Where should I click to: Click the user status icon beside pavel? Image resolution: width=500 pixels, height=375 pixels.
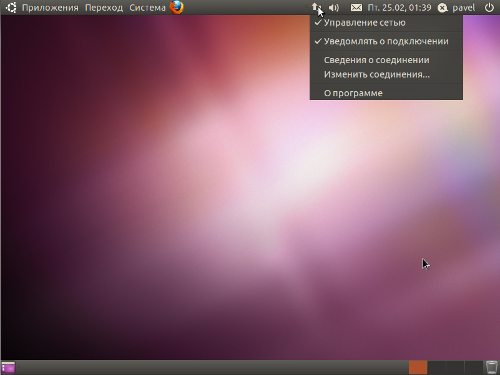(442, 8)
